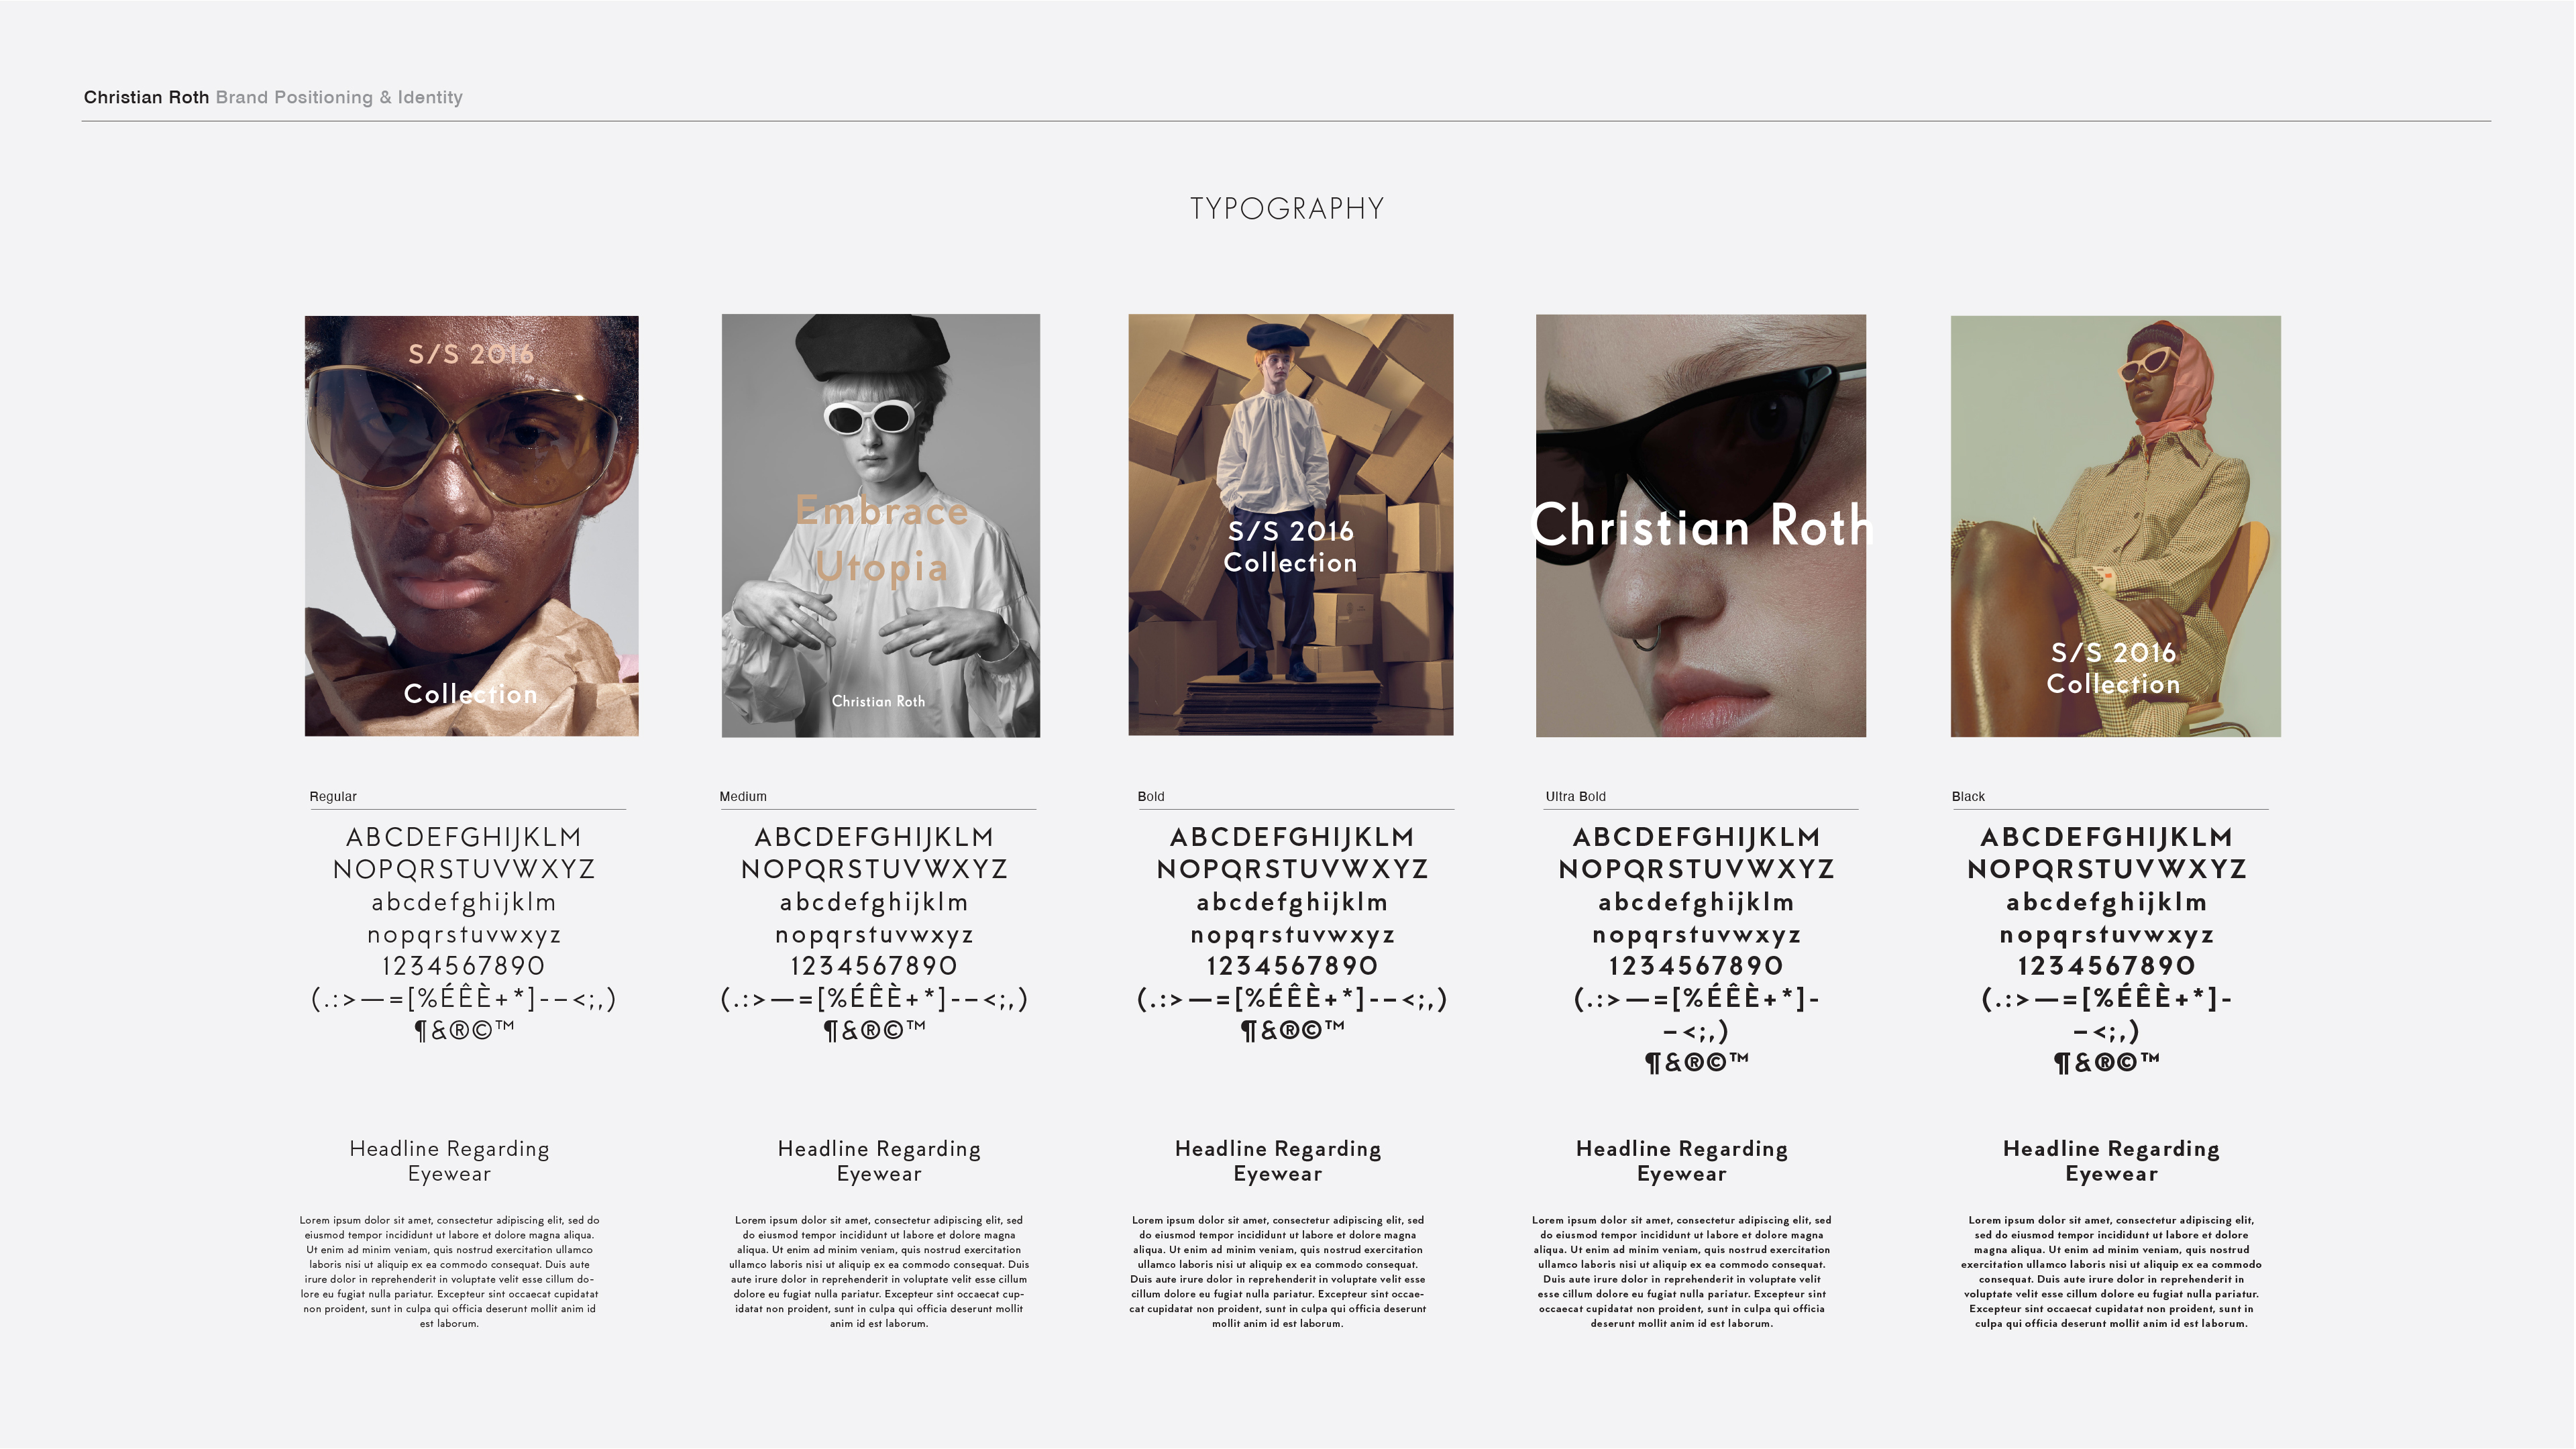Select the Bold weight label
This screenshot has width=2576, height=1449.
[1151, 796]
